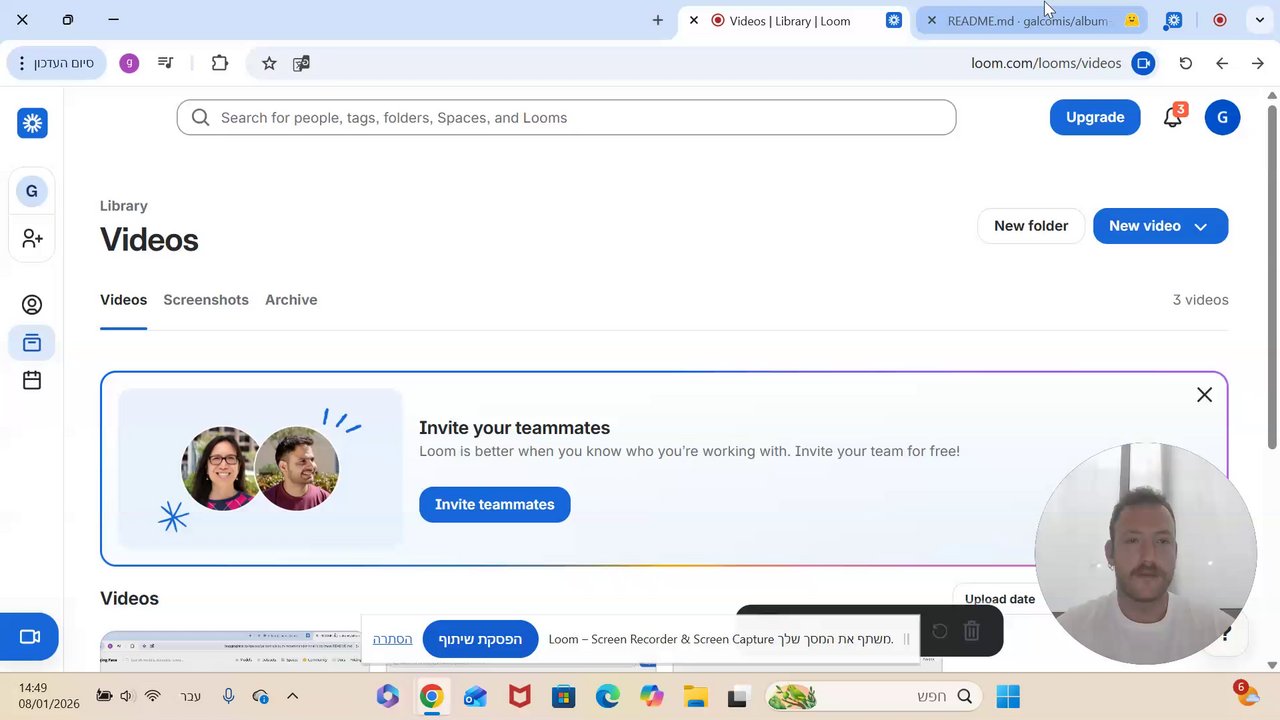Image resolution: width=1280 pixels, height=720 pixels.
Task: Click the hide link on sharing bar
Action: [392, 639]
